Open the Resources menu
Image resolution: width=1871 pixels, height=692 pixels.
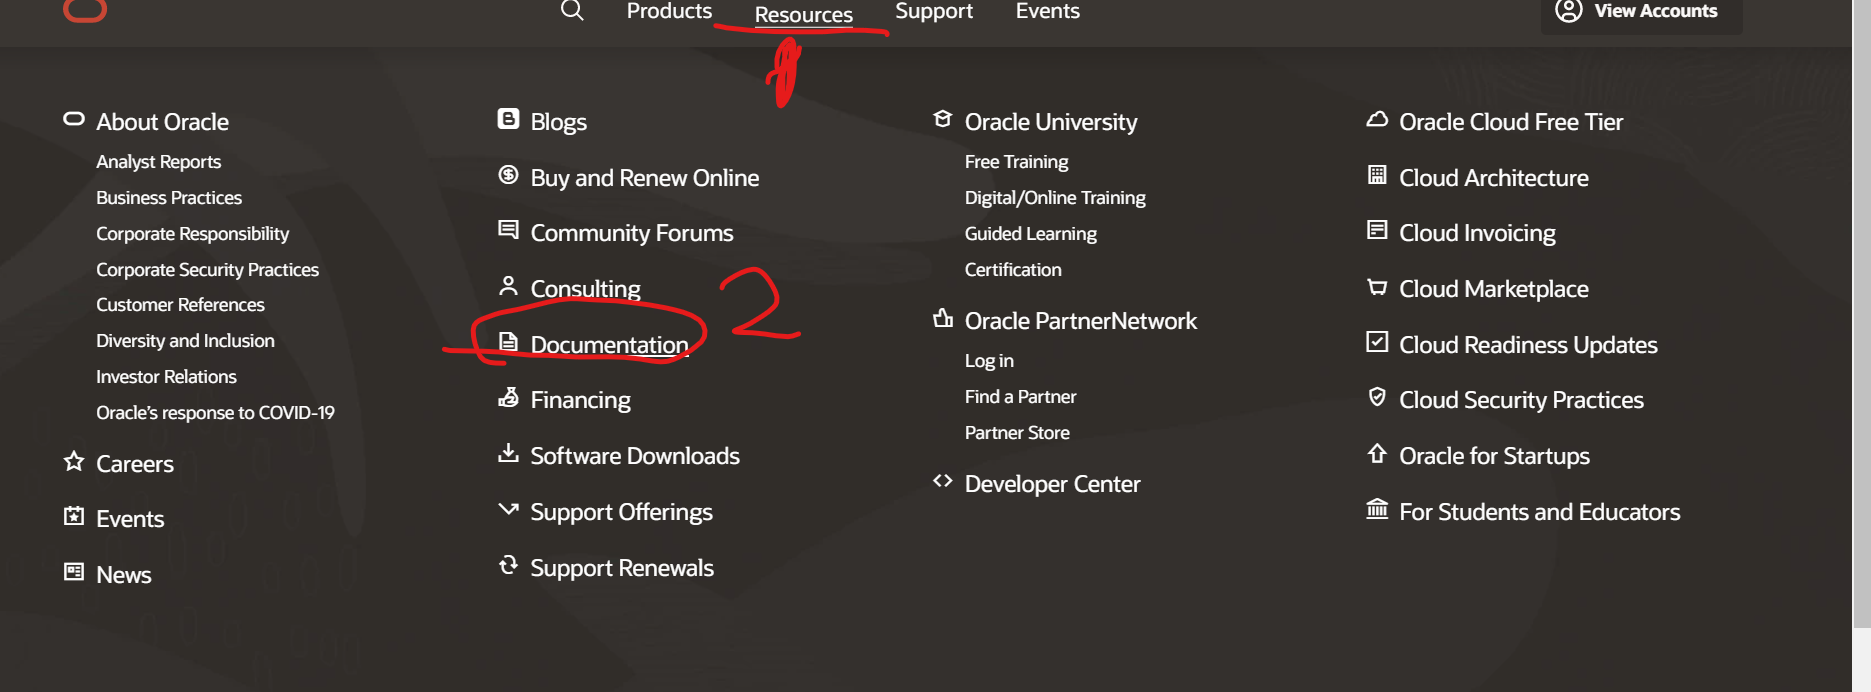point(803,14)
